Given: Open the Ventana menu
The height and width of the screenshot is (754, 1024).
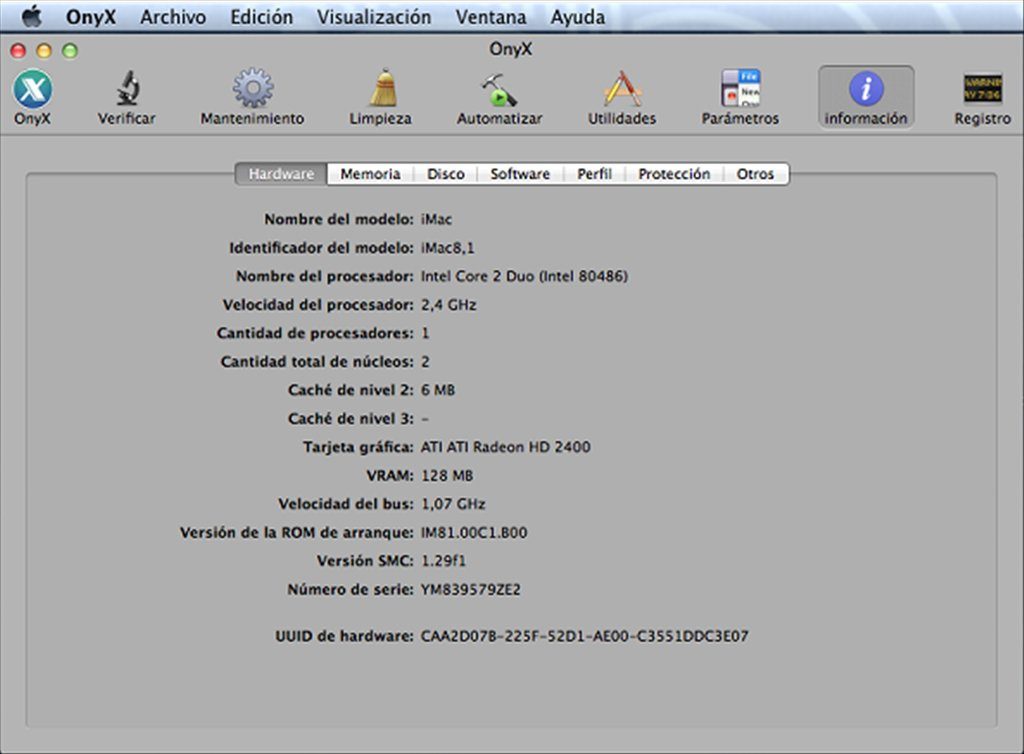Looking at the screenshot, I should click(x=490, y=17).
